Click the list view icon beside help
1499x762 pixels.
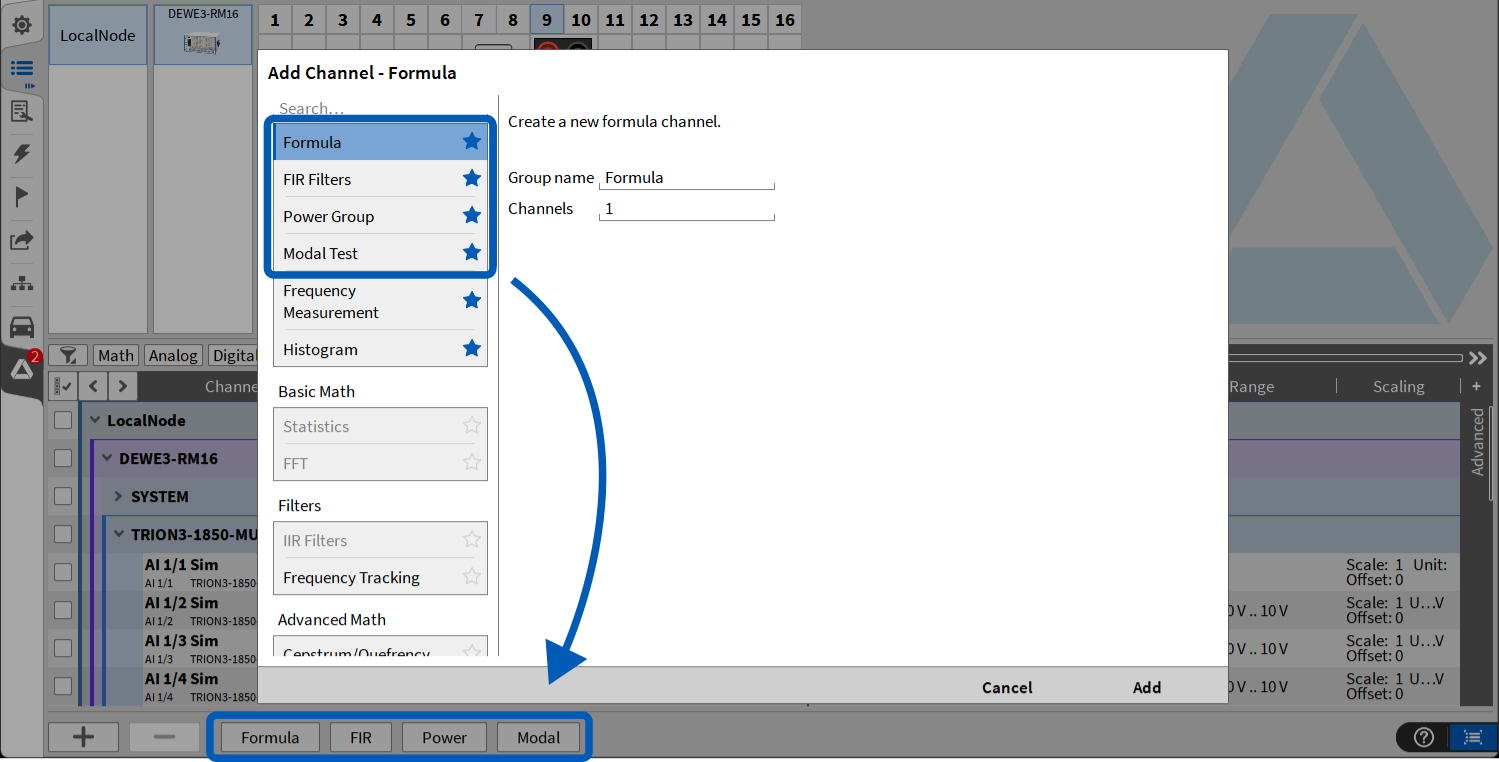(x=1473, y=737)
